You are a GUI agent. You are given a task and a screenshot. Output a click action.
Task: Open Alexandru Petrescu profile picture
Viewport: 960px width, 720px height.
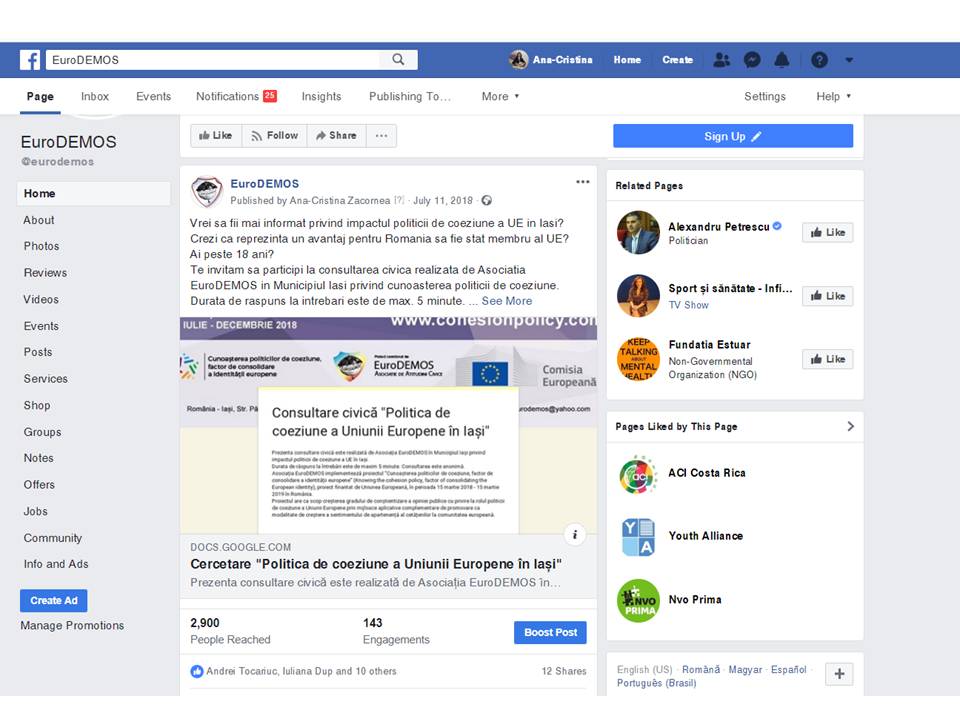tap(639, 233)
